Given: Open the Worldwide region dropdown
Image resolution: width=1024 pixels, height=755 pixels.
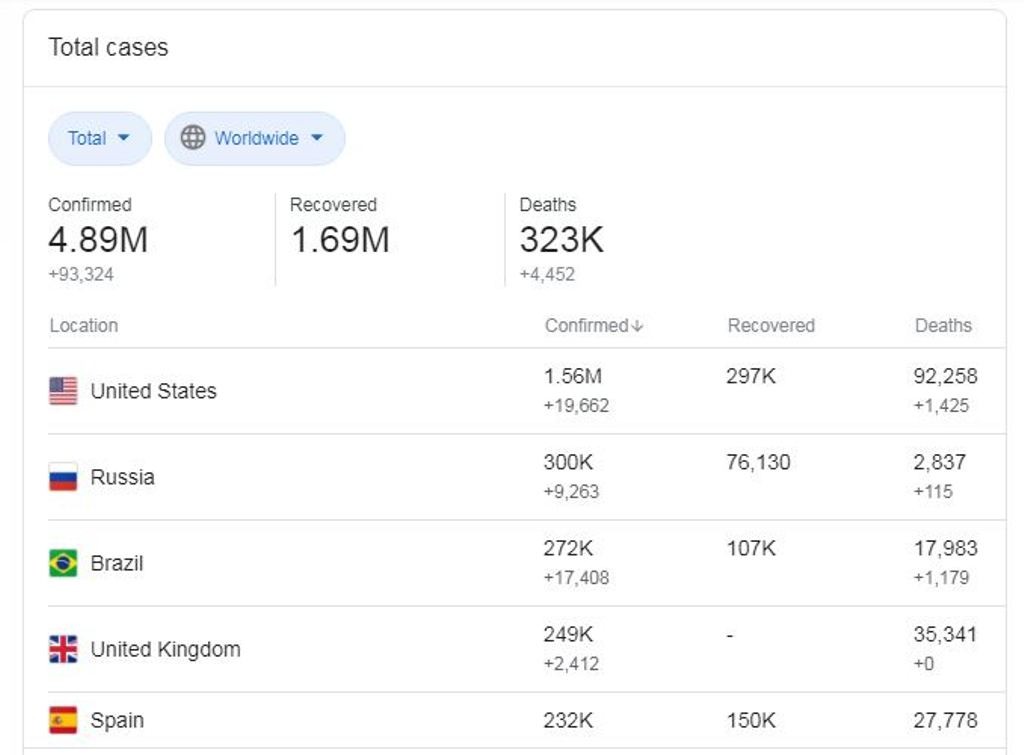Looking at the screenshot, I should tap(255, 138).
